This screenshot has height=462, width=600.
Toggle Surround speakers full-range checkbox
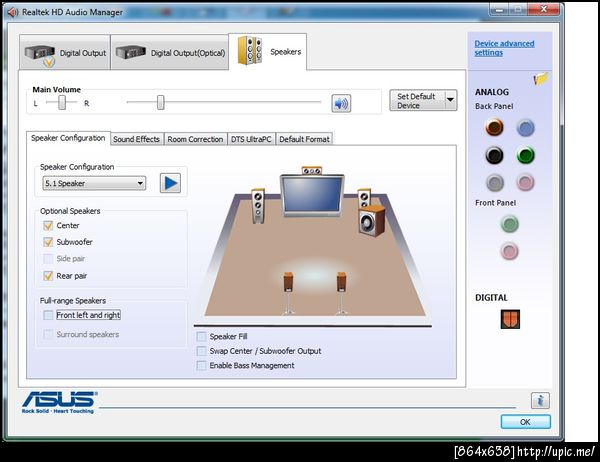tap(48, 334)
